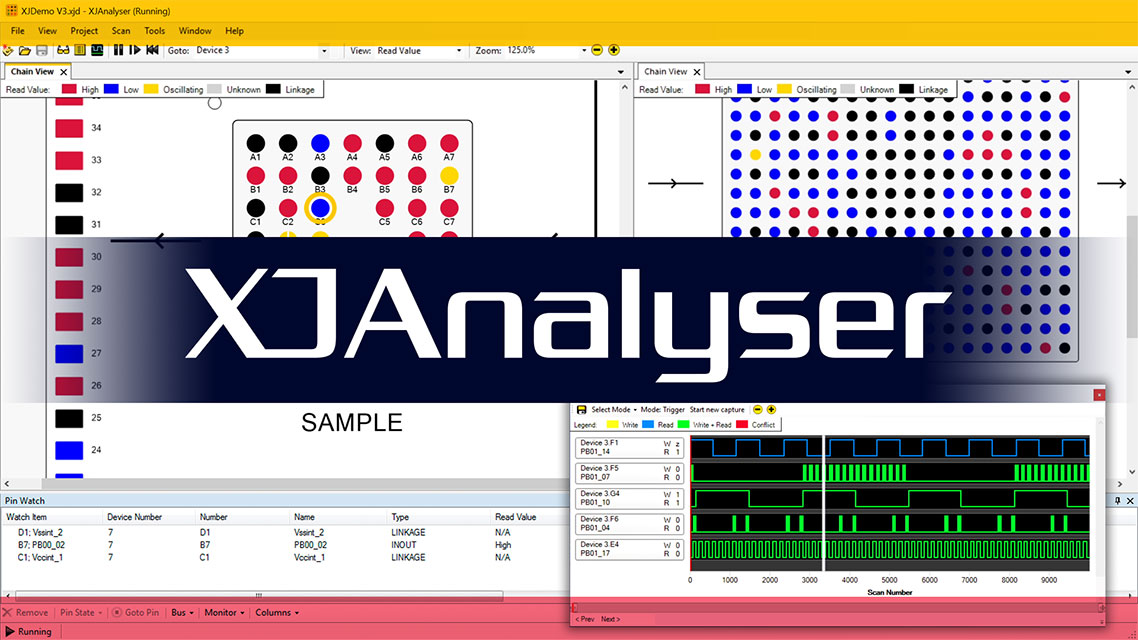This screenshot has width=1138, height=640.
Task: Open the Project menu
Action: pyautogui.click(x=84, y=31)
